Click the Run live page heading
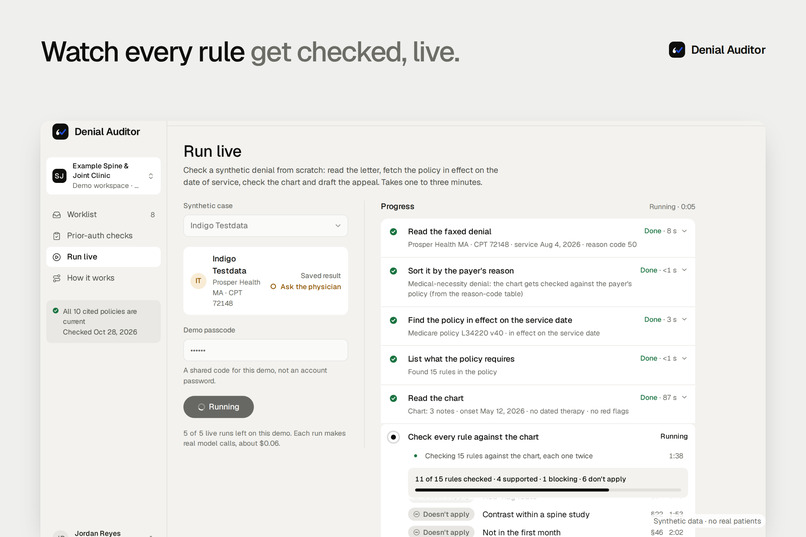 tap(212, 152)
